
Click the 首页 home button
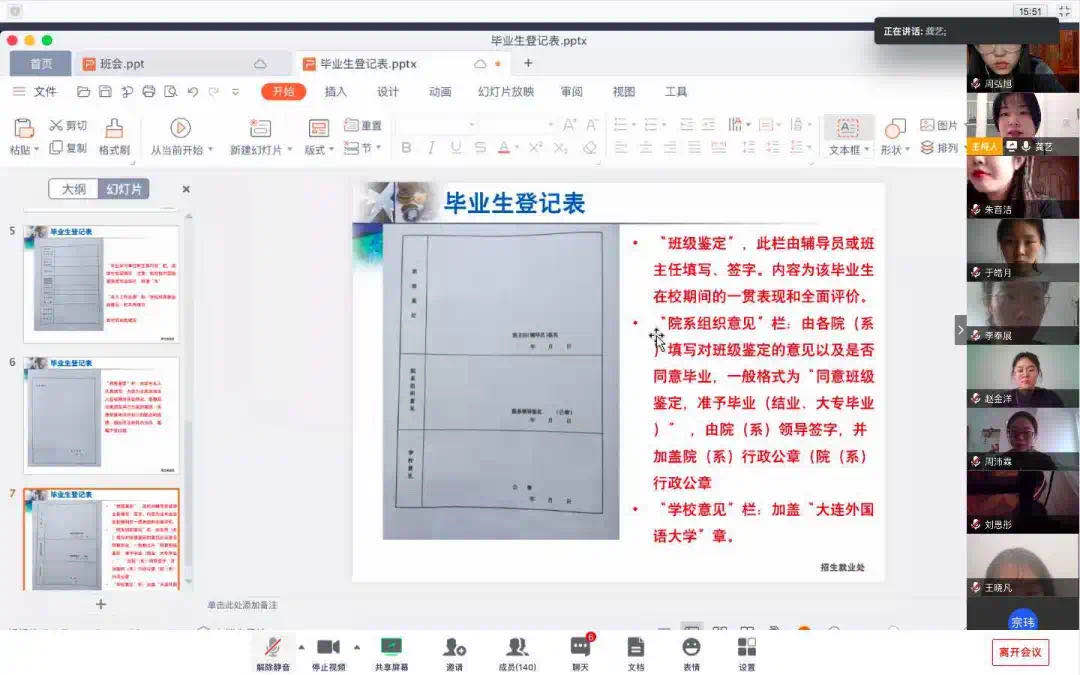tap(41, 64)
